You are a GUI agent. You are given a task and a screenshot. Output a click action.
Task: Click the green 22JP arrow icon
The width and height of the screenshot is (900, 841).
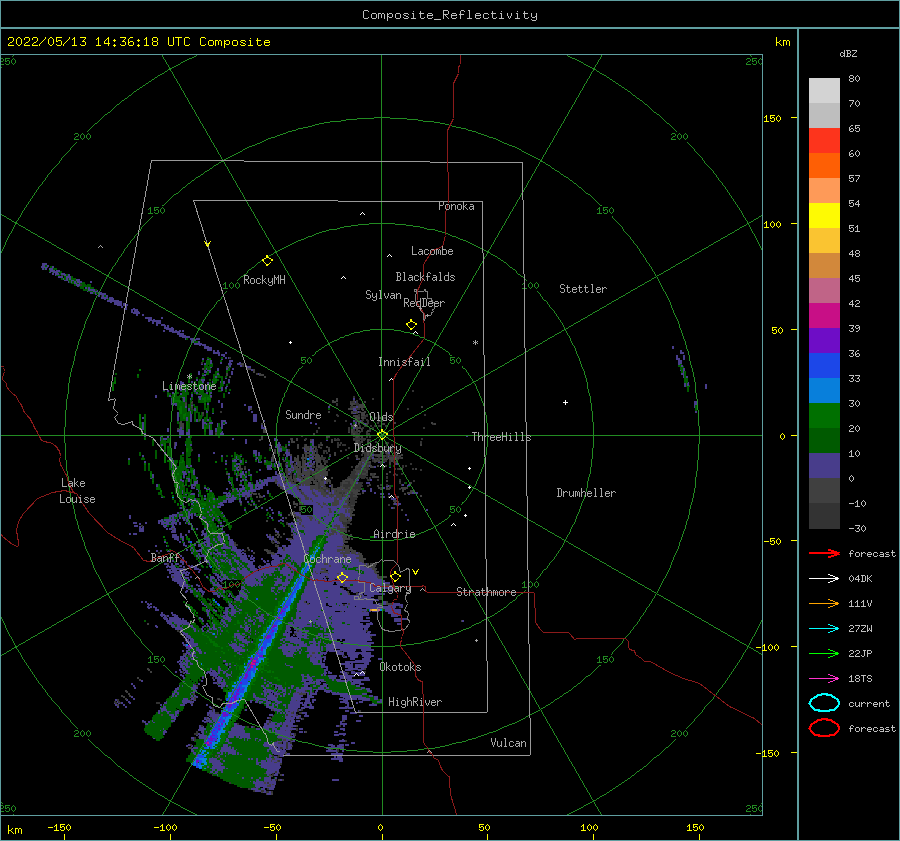pyautogui.click(x=824, y=653)
